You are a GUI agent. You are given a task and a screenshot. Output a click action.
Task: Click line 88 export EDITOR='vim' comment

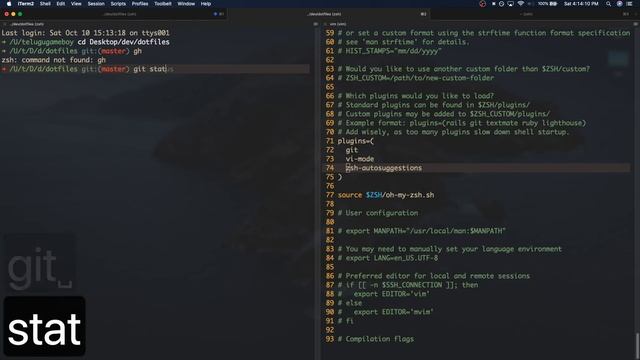tap(384, 294)
